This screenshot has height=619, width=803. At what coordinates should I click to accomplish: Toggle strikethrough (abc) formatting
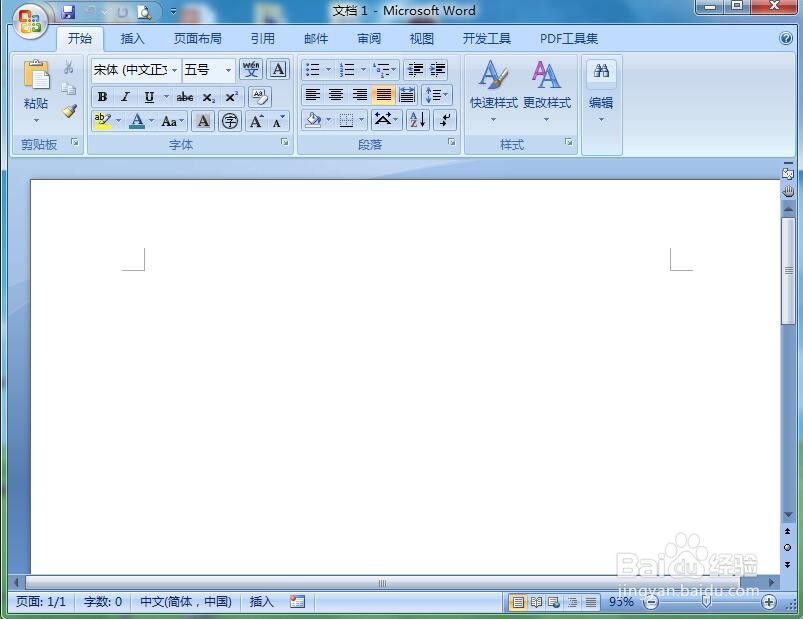[x=185, y=96]
